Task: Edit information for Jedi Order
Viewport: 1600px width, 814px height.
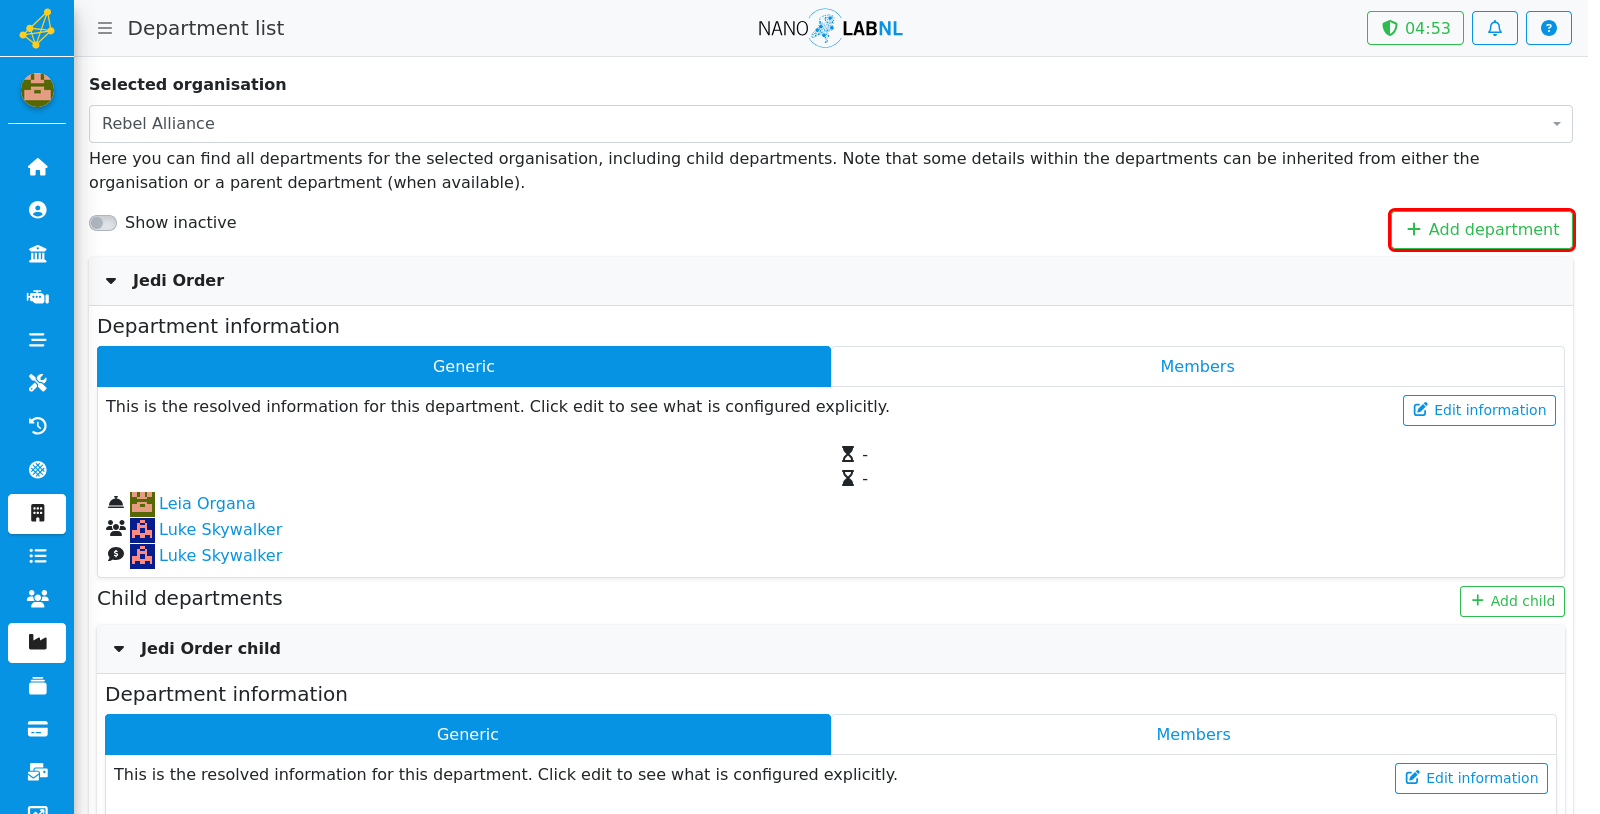Action: tap(1479, 410)
